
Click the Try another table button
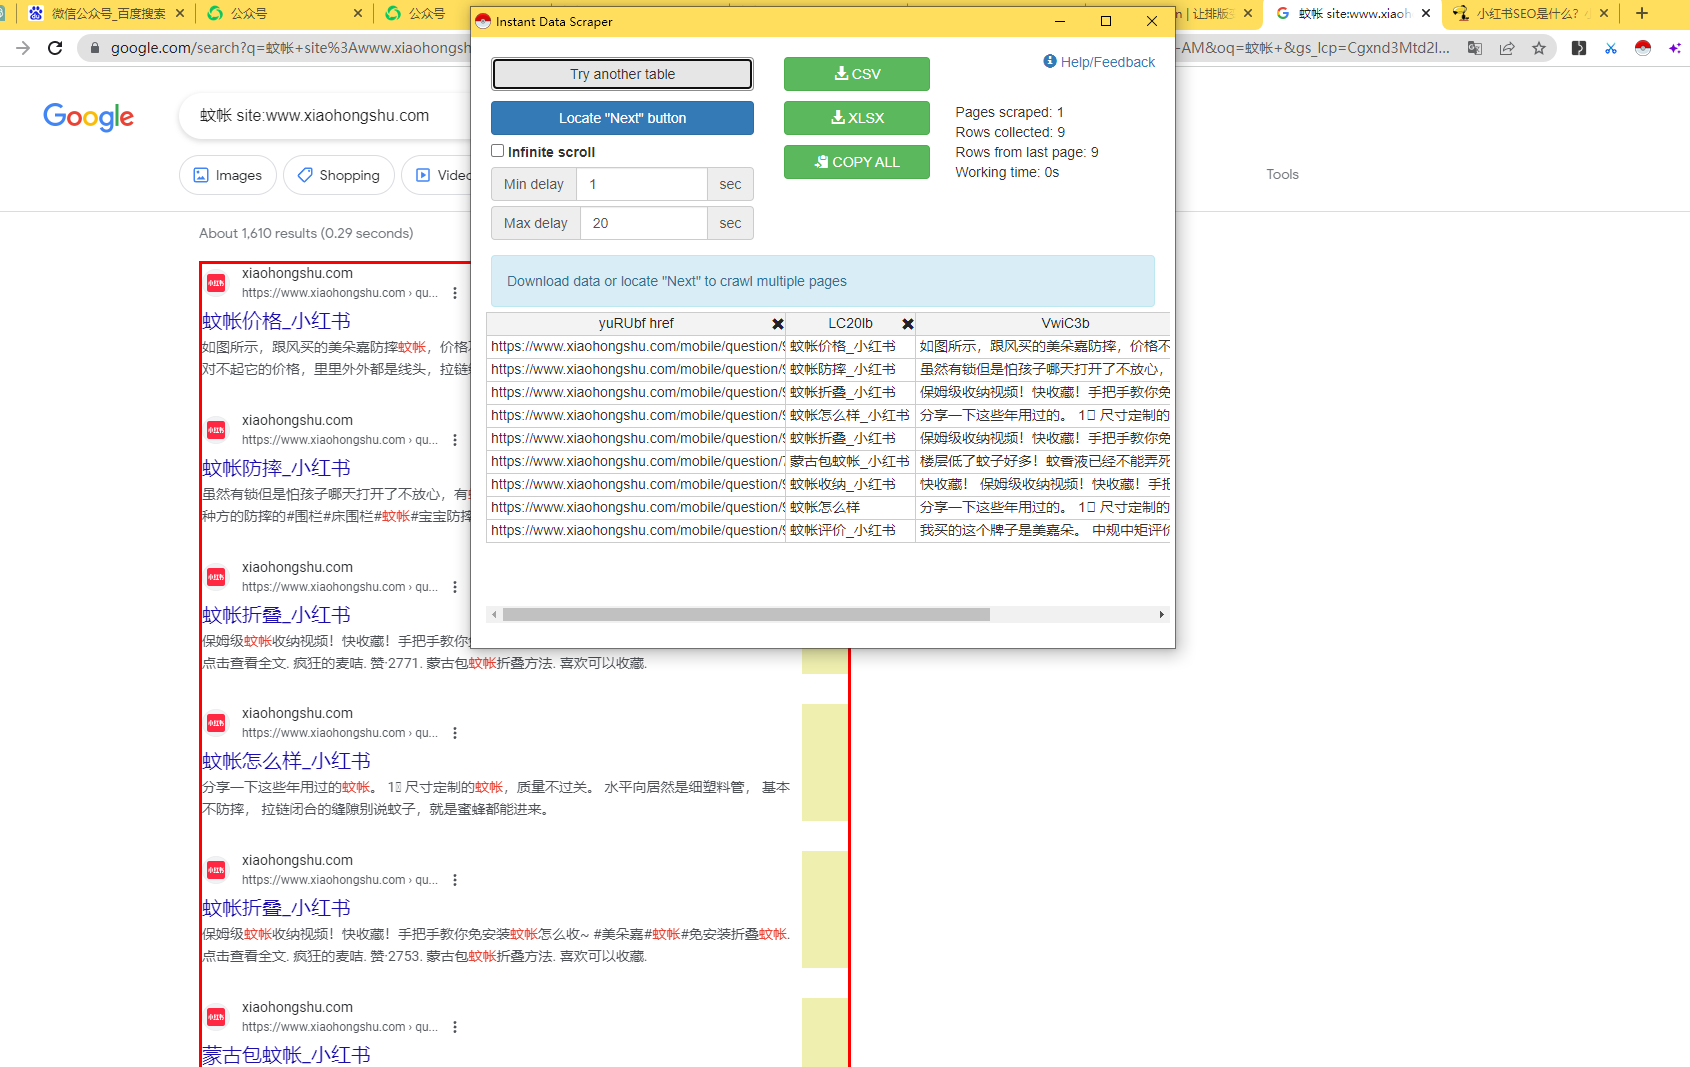pos(622,74)
